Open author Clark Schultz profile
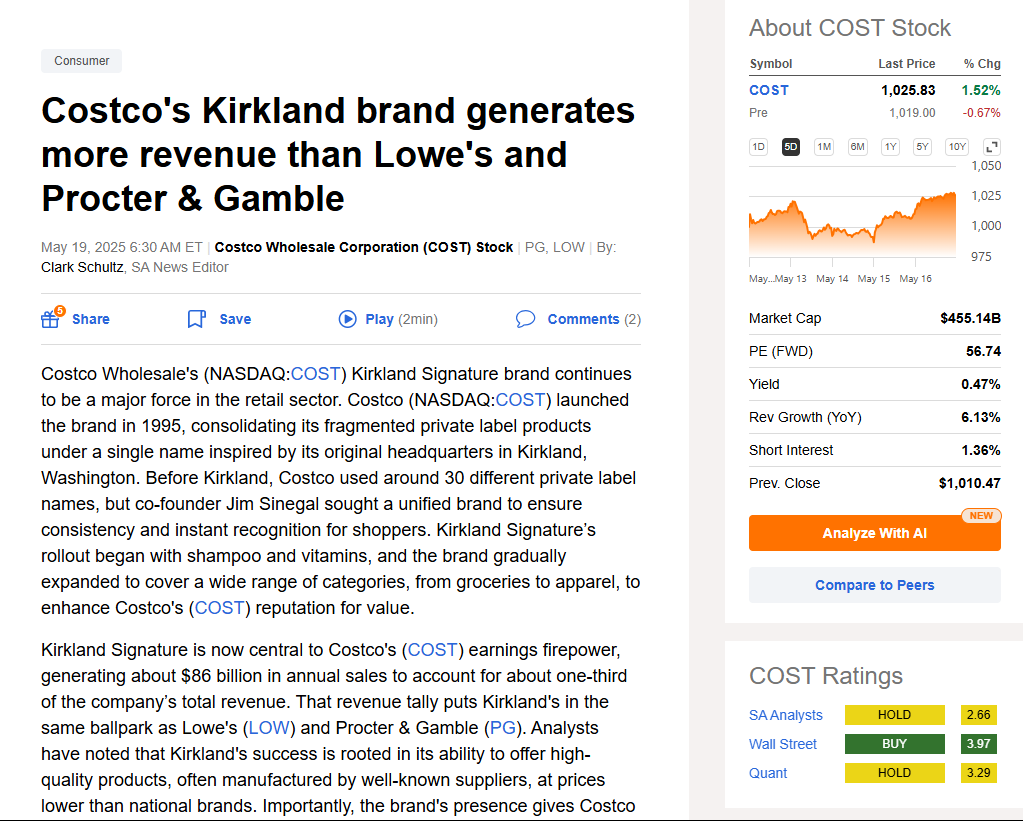 point(82,267)
